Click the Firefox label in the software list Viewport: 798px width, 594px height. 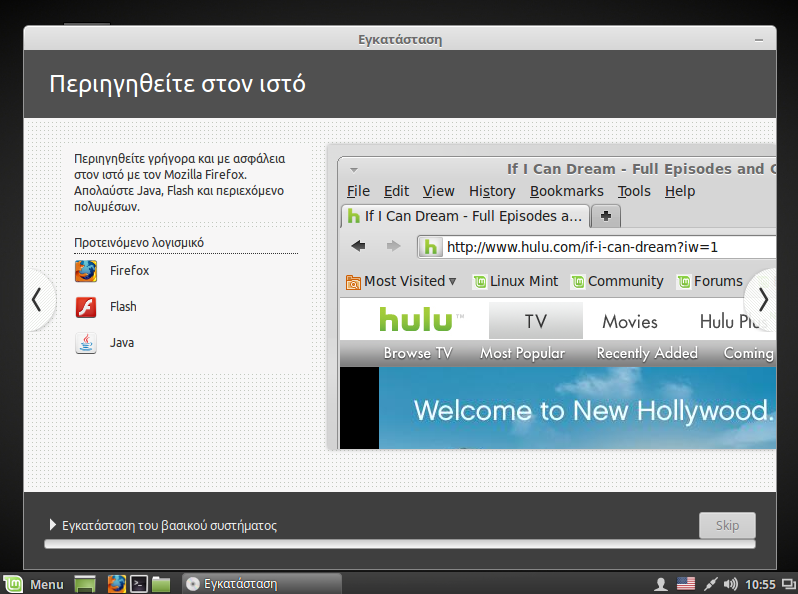pos(130,270)
